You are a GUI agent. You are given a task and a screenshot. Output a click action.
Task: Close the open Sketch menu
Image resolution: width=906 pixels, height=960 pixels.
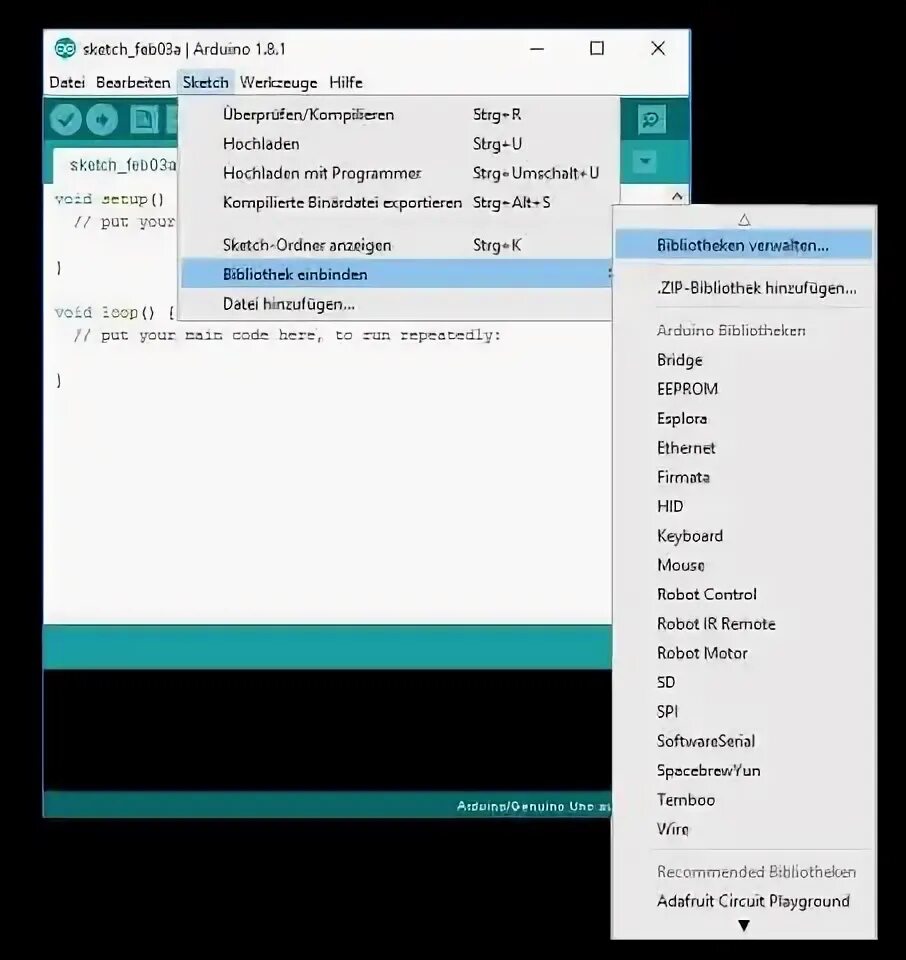point(206,83)
